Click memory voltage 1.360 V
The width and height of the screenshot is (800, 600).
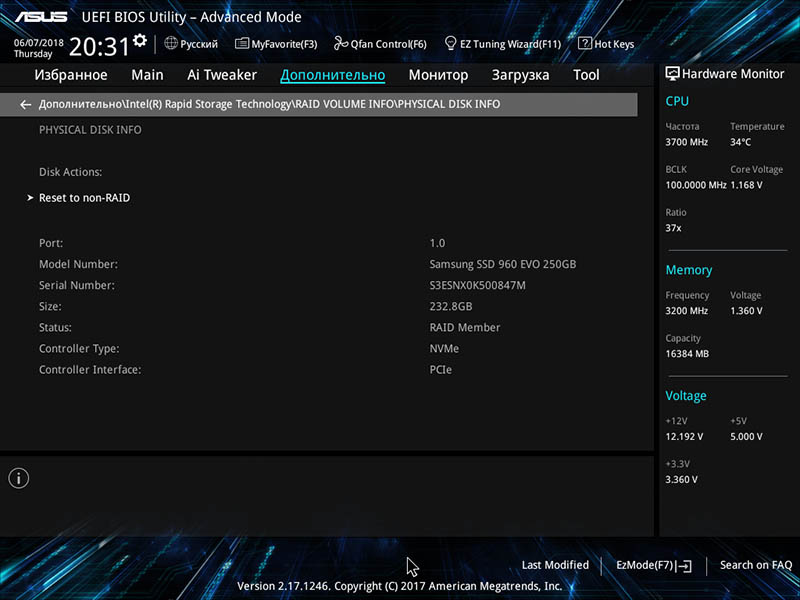click(x=746, y=311)
